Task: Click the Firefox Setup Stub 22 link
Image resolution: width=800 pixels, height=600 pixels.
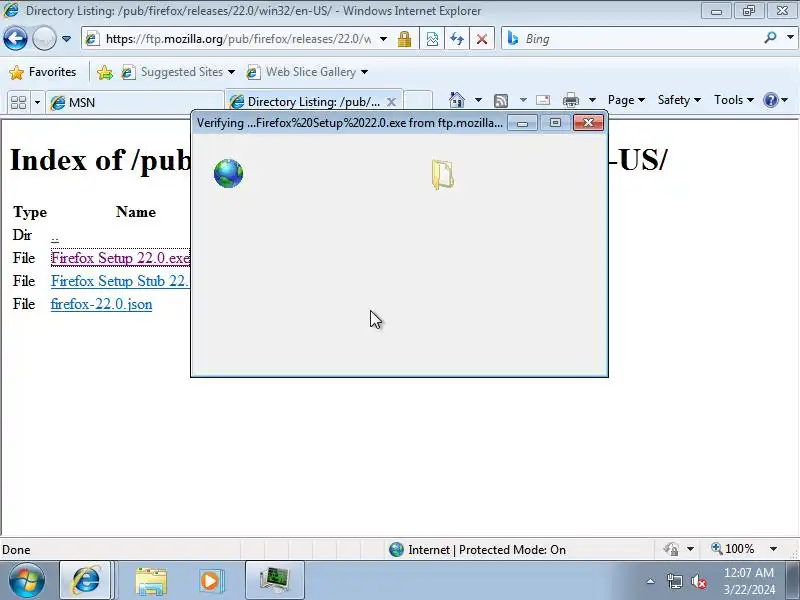Action: point(120,281)
